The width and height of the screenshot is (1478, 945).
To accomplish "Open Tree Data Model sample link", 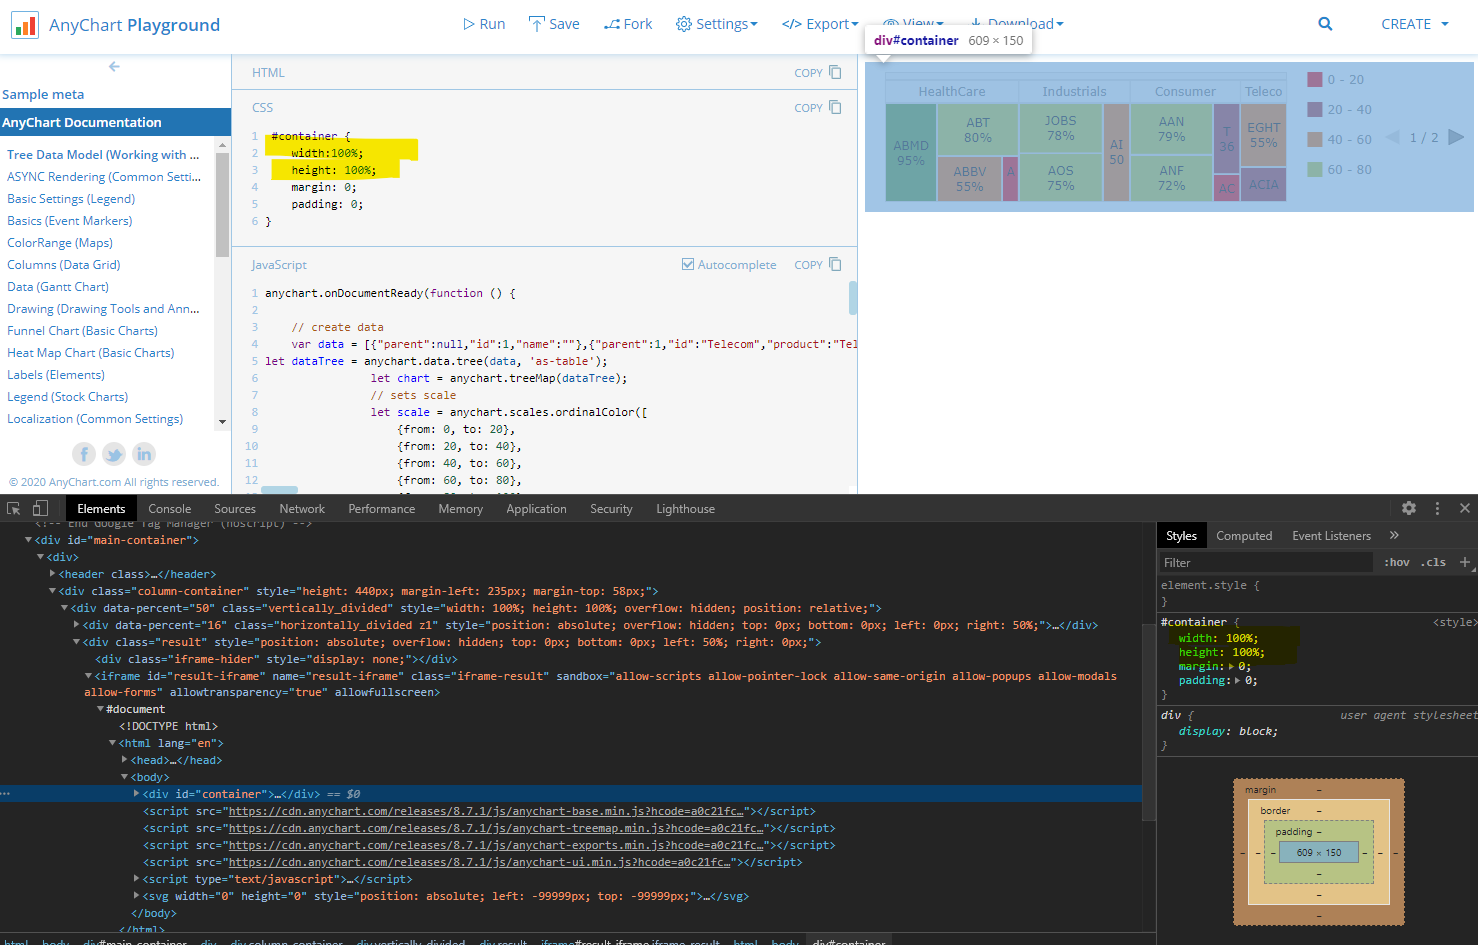I will point(103,155).
